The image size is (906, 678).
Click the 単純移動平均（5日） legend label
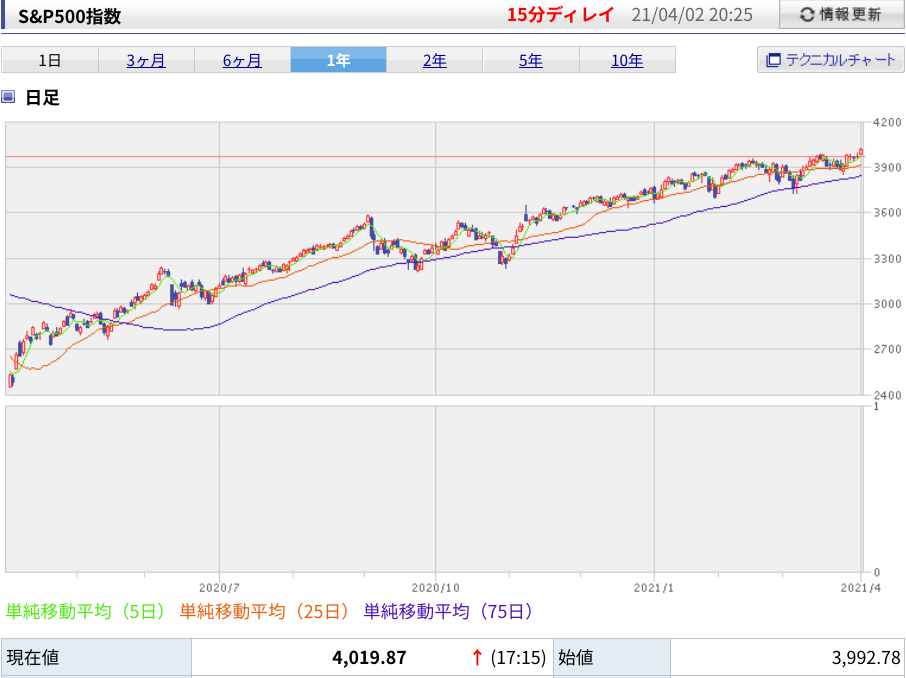(86, 611)
